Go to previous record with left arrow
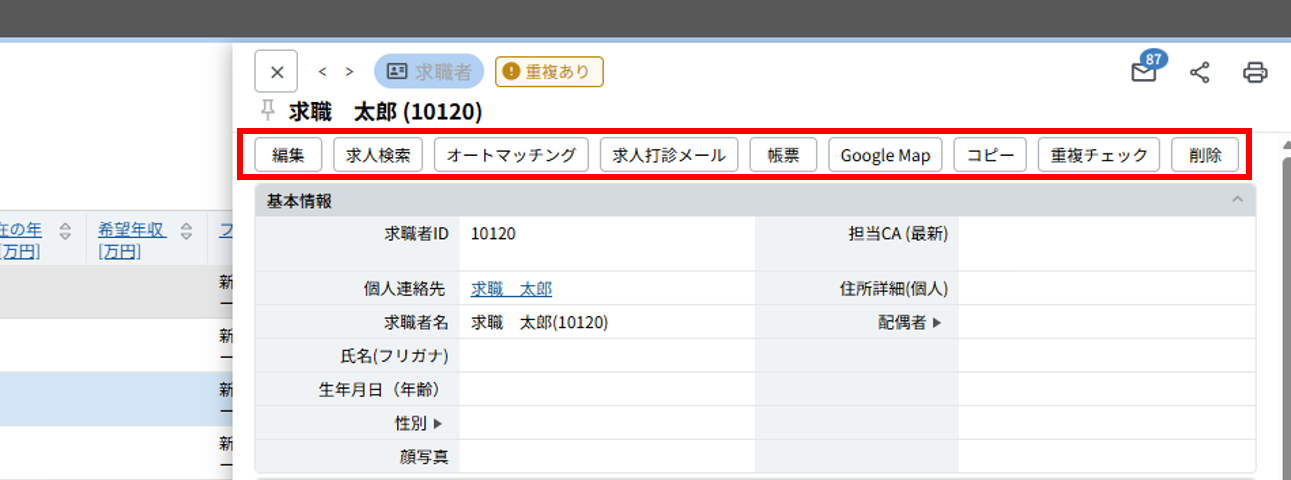The height and width of the screenshot is (480, 1291). [323, 72]
